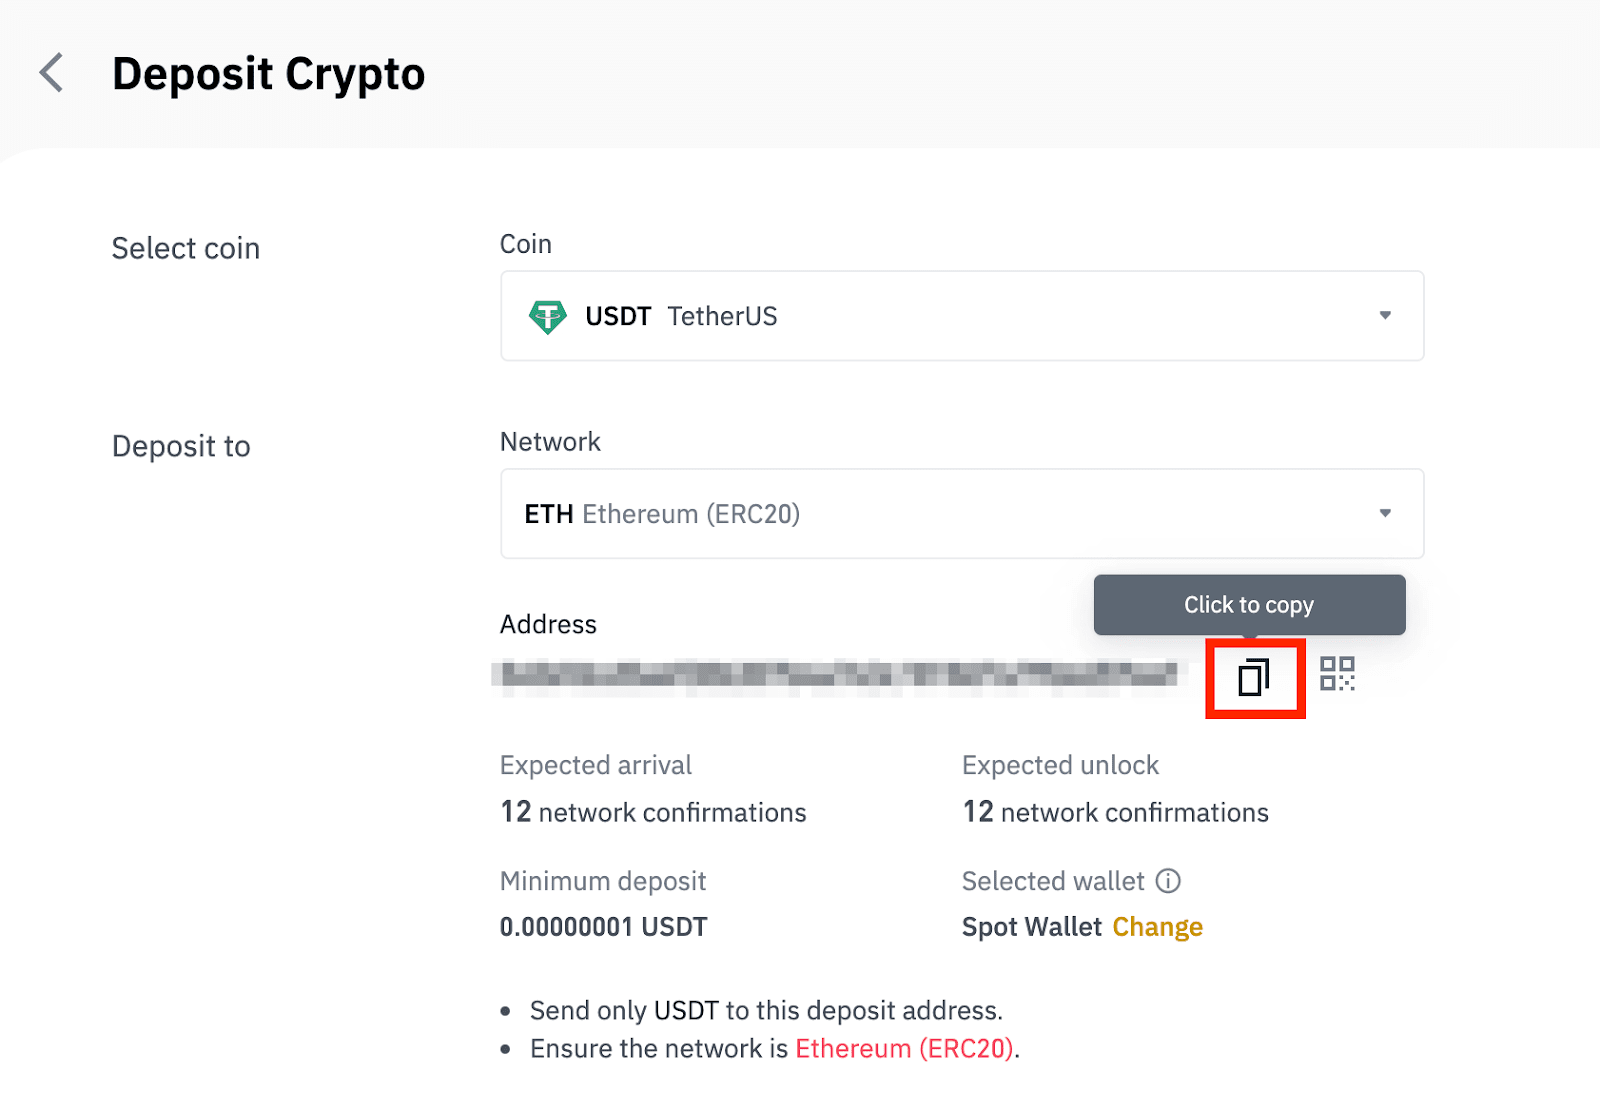Click the green Tether coin logo
Image resolution: width=1600 pixels, height=1109 pixels.
tap(547, 316)
